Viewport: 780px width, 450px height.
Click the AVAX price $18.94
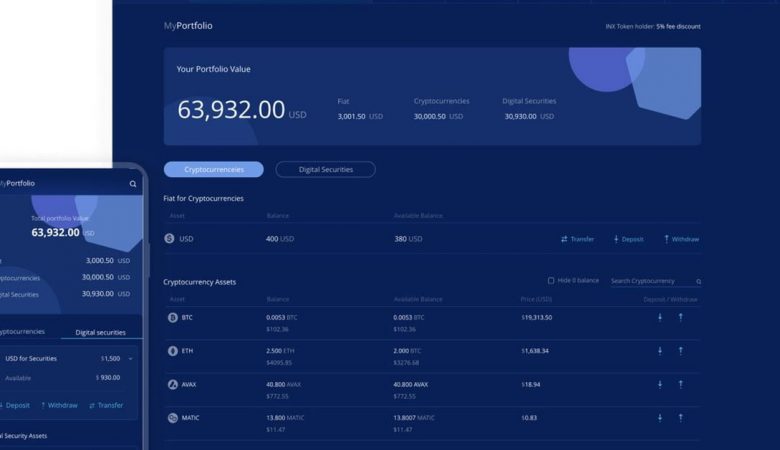(530, 384)
